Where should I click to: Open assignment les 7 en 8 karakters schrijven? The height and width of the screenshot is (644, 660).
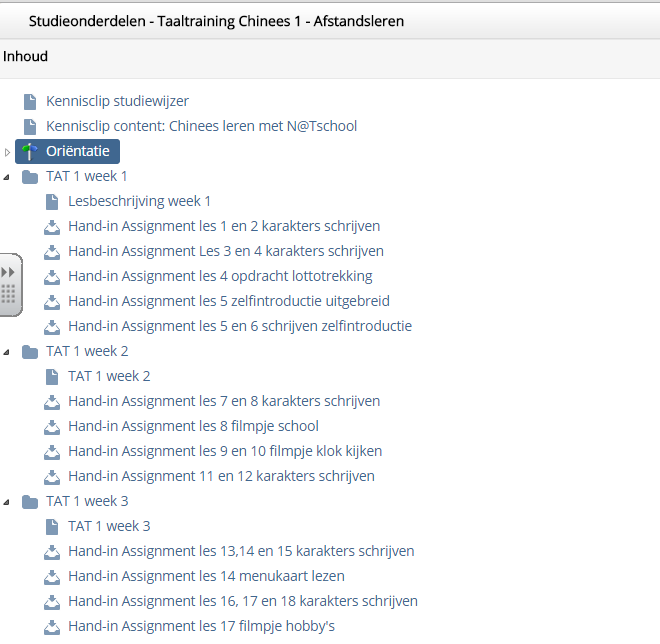[224, 401]
